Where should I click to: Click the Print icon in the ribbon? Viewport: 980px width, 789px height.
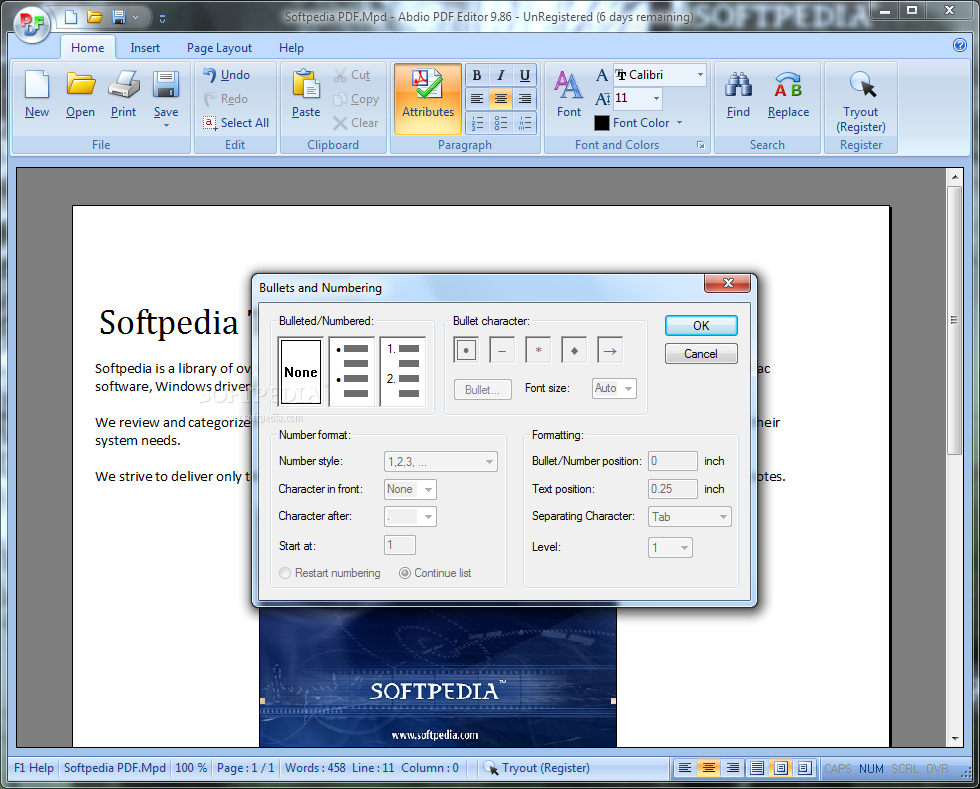(123, 84)
